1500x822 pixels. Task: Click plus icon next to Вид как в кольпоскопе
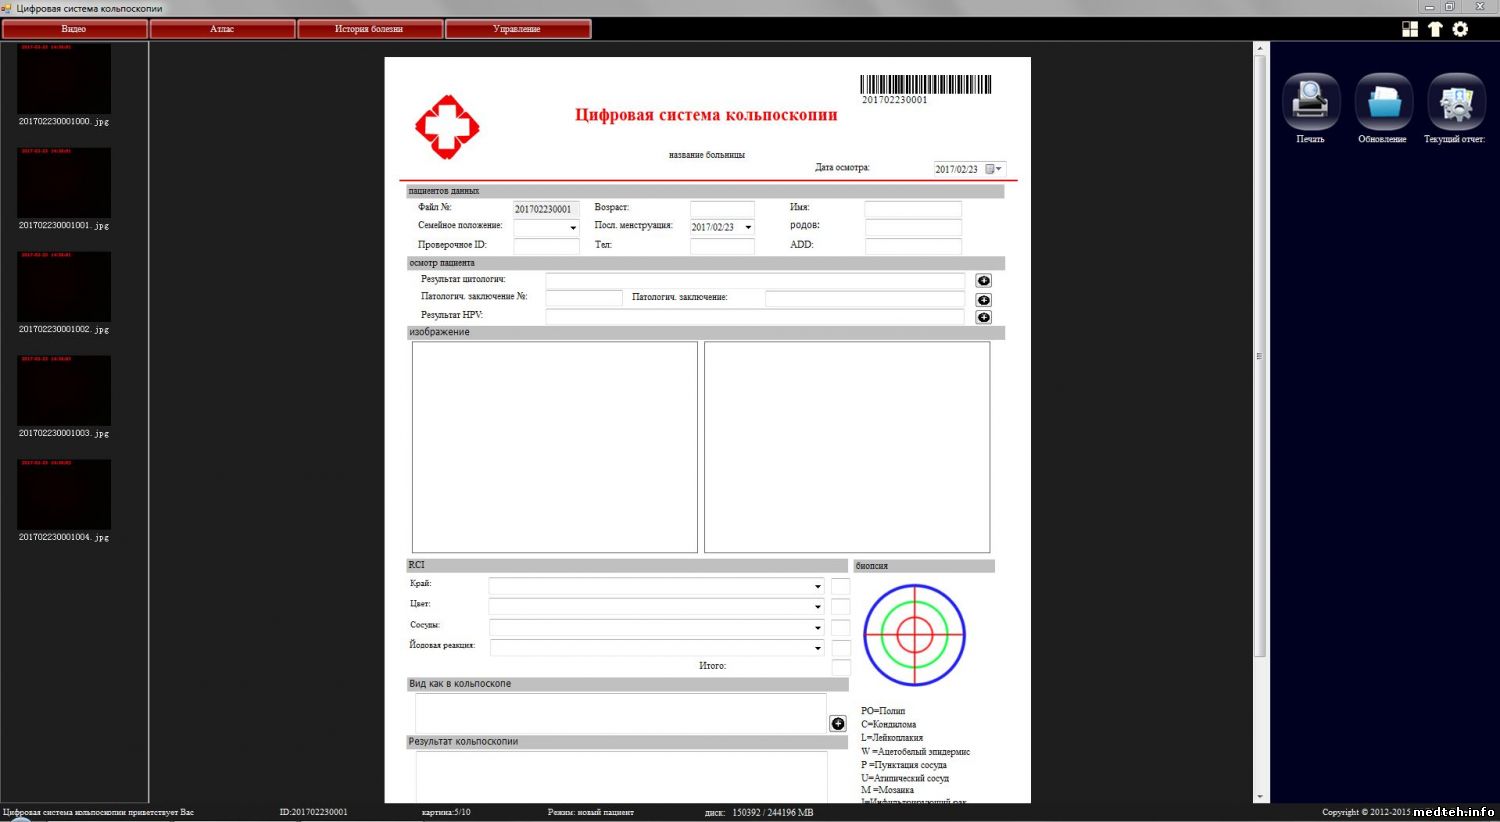click(x=838, y=723)
